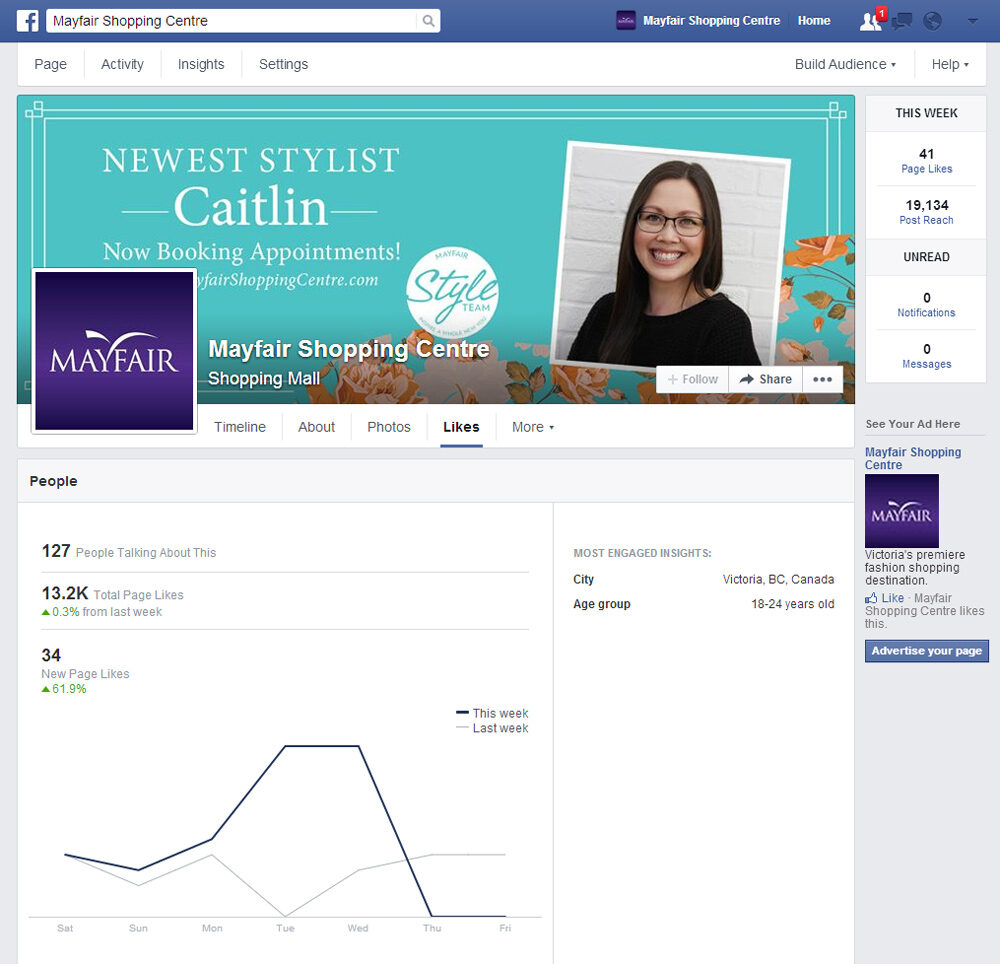Click the Mayfair logo thumbnail in the ad
Viewport: 1000px width, 964px height.
point(902,511)
